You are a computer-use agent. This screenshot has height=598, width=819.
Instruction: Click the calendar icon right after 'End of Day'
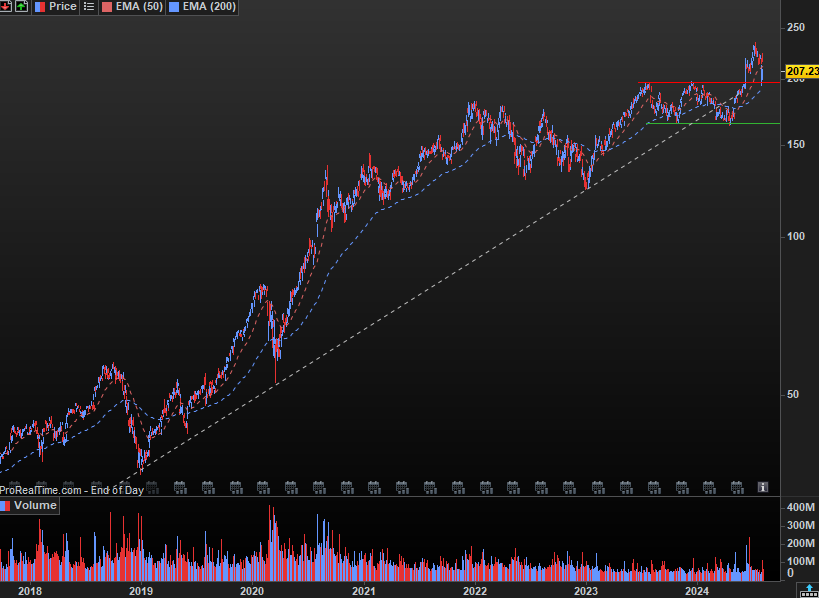(x=152, y=488)
